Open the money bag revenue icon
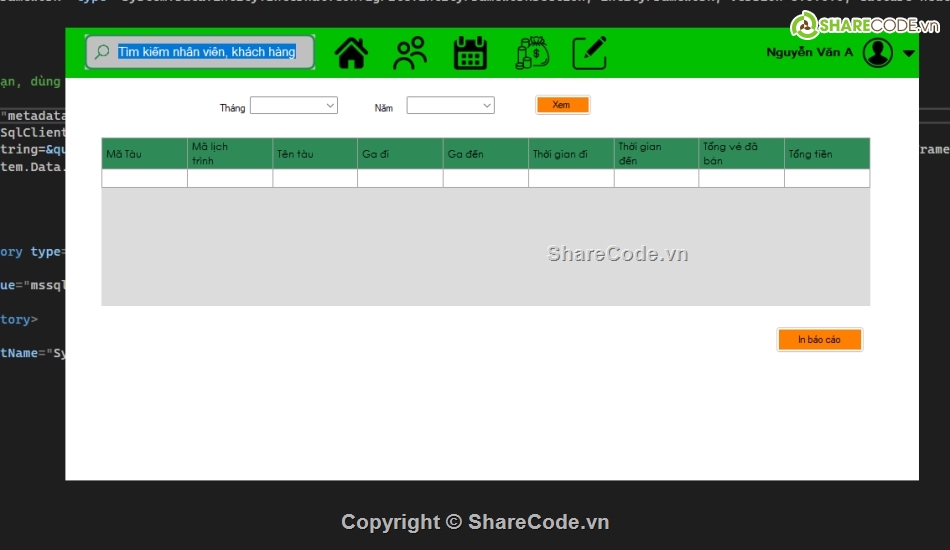The height and width of the screenshot is (550, 950). tap(531, 53)
